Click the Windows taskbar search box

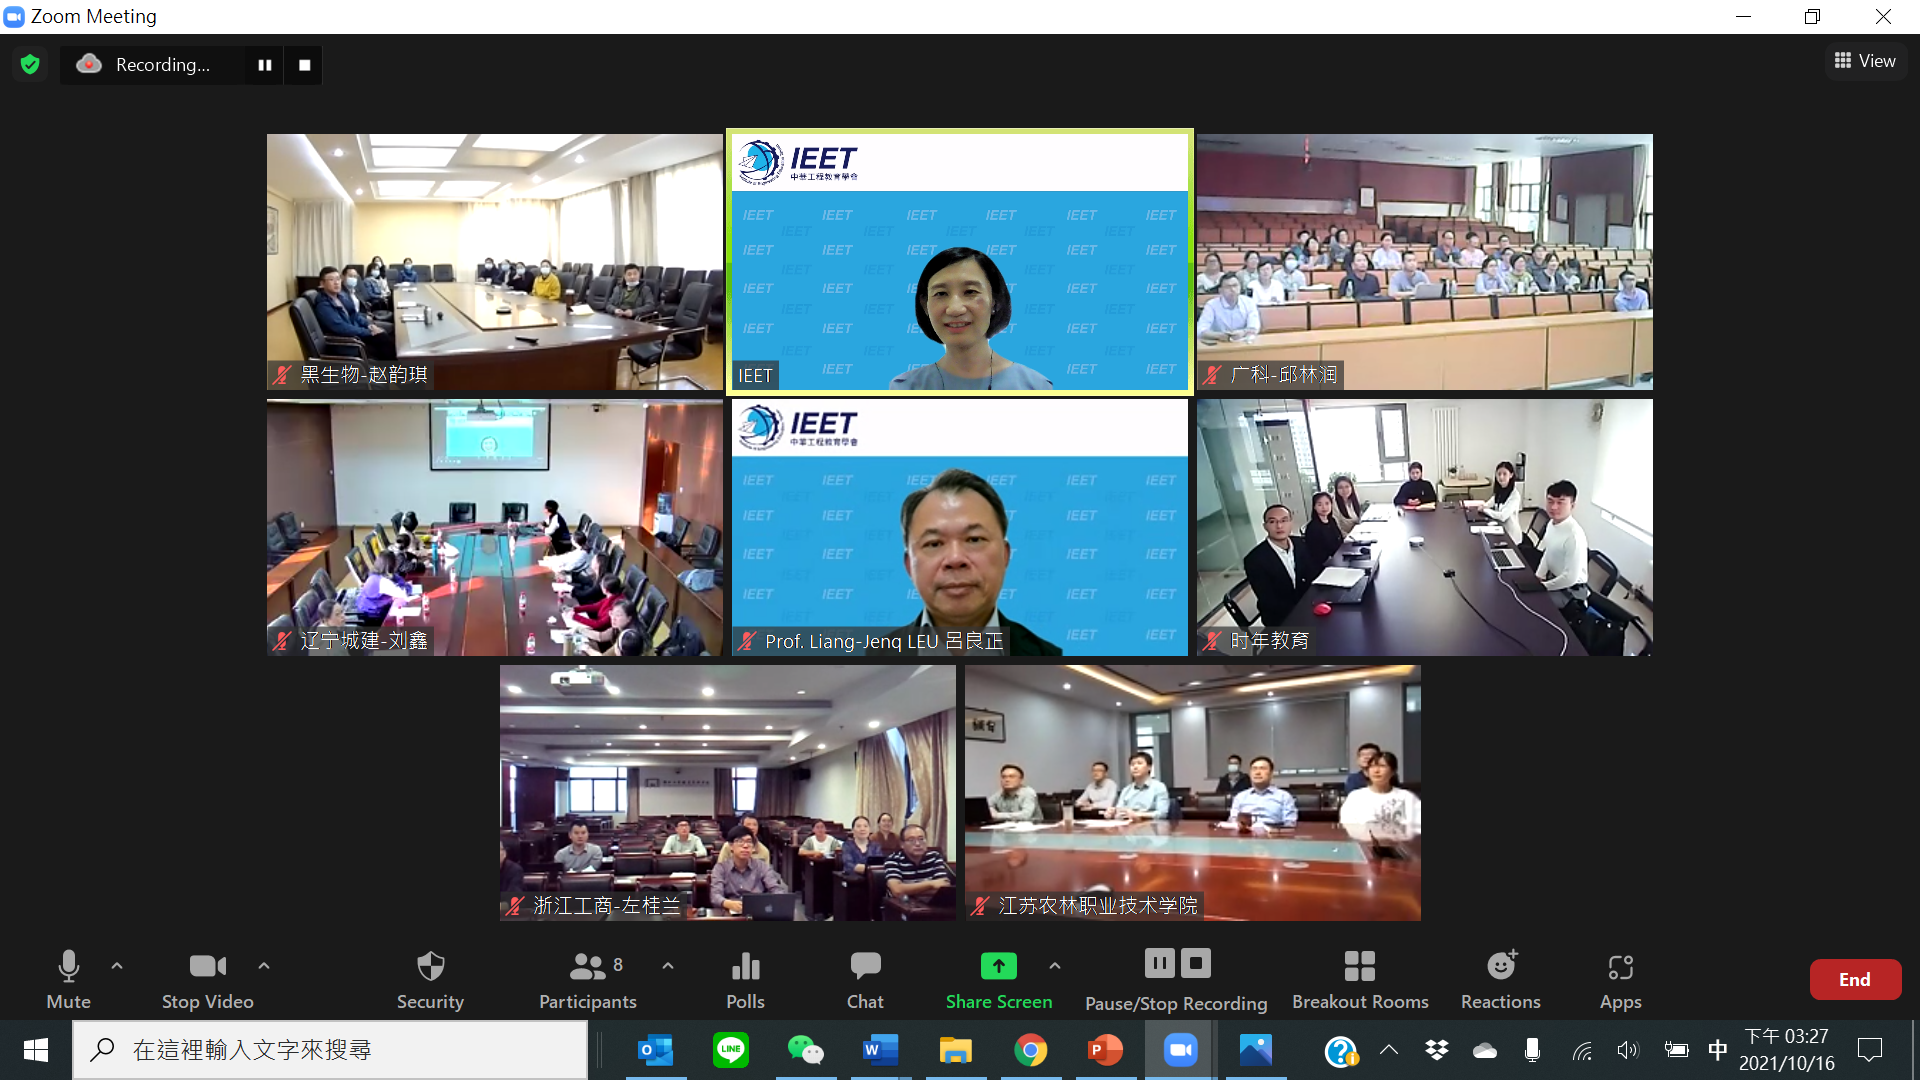[330, 1050]
